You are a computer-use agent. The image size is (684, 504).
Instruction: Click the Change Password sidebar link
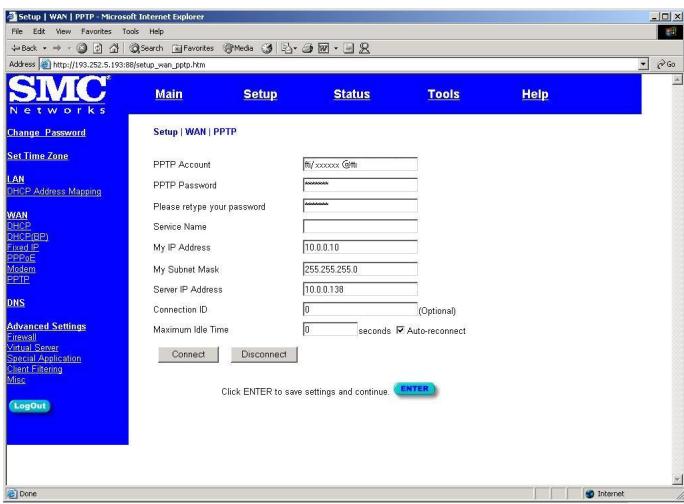46,133
